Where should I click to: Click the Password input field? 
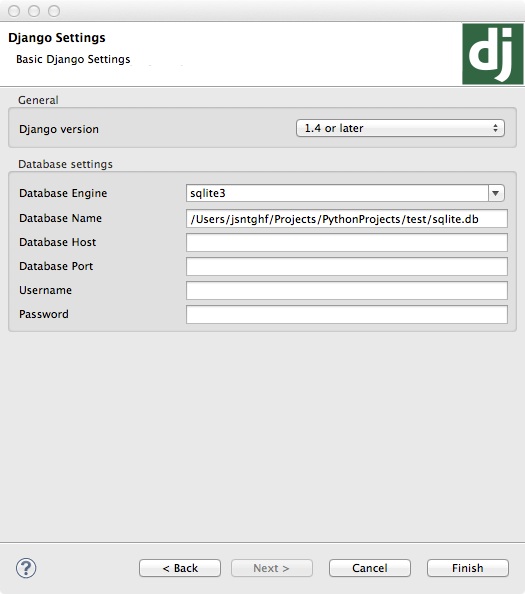(x=347, y=314)
